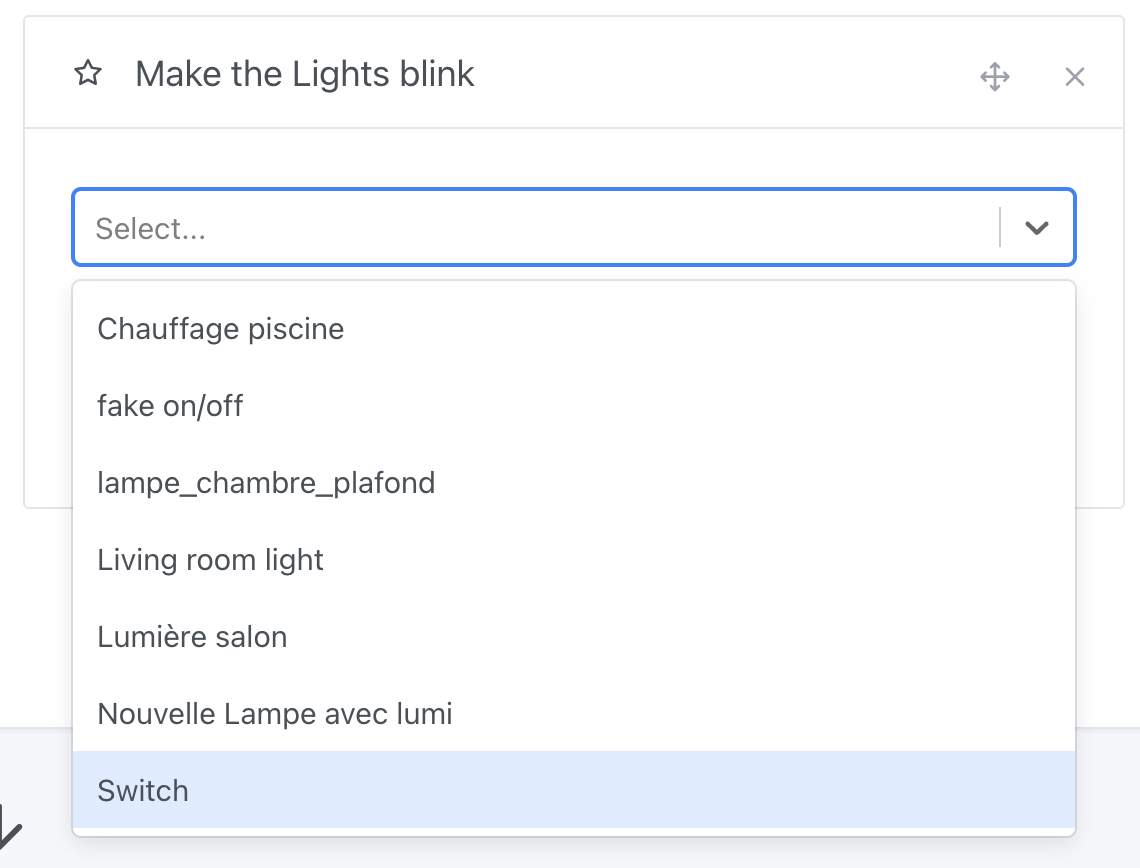Image resolution: width=1140 pixels, height=868 pixels.
Task: Click inside the Select input field
Action: [400, 227]
